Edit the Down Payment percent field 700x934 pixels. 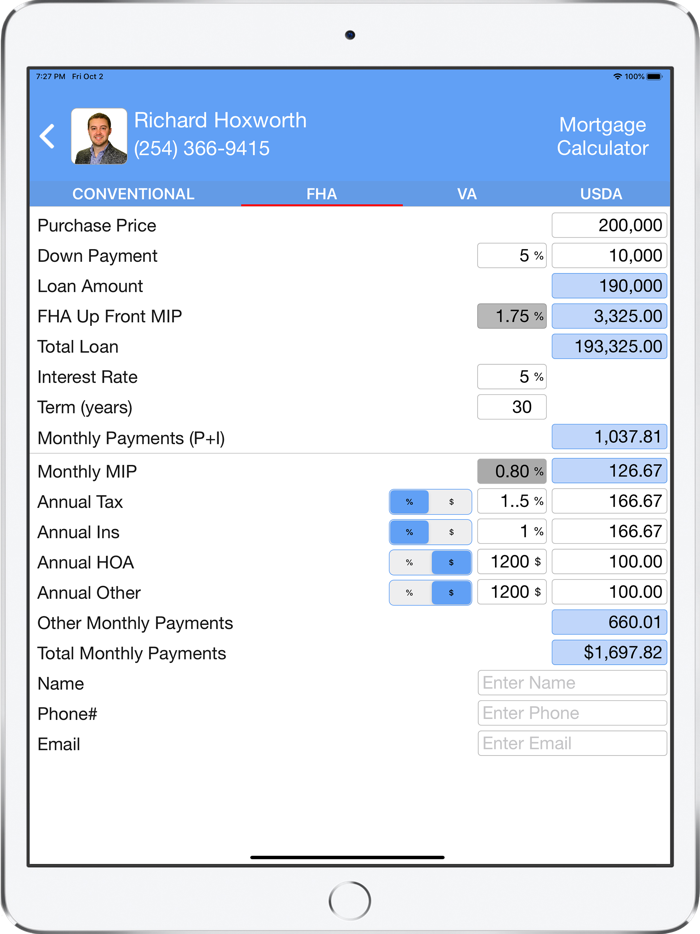(x=512, y=256)
